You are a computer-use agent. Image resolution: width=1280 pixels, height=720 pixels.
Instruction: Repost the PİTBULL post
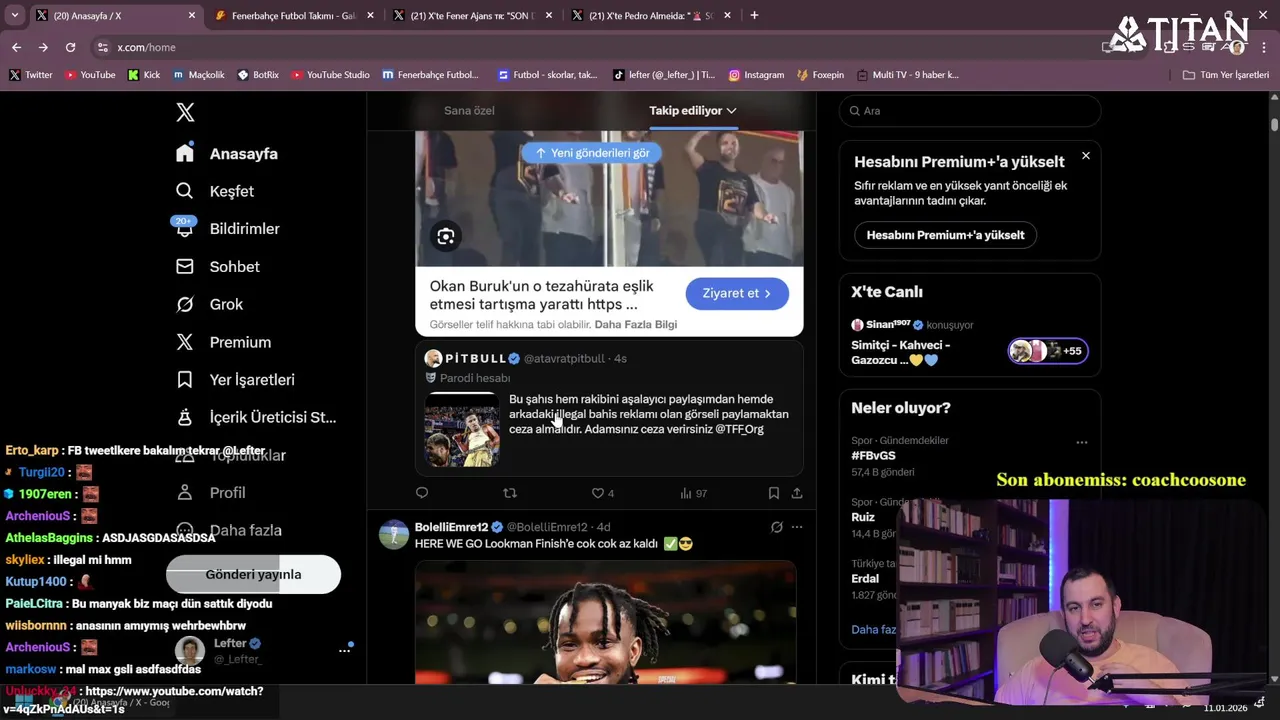510,493
